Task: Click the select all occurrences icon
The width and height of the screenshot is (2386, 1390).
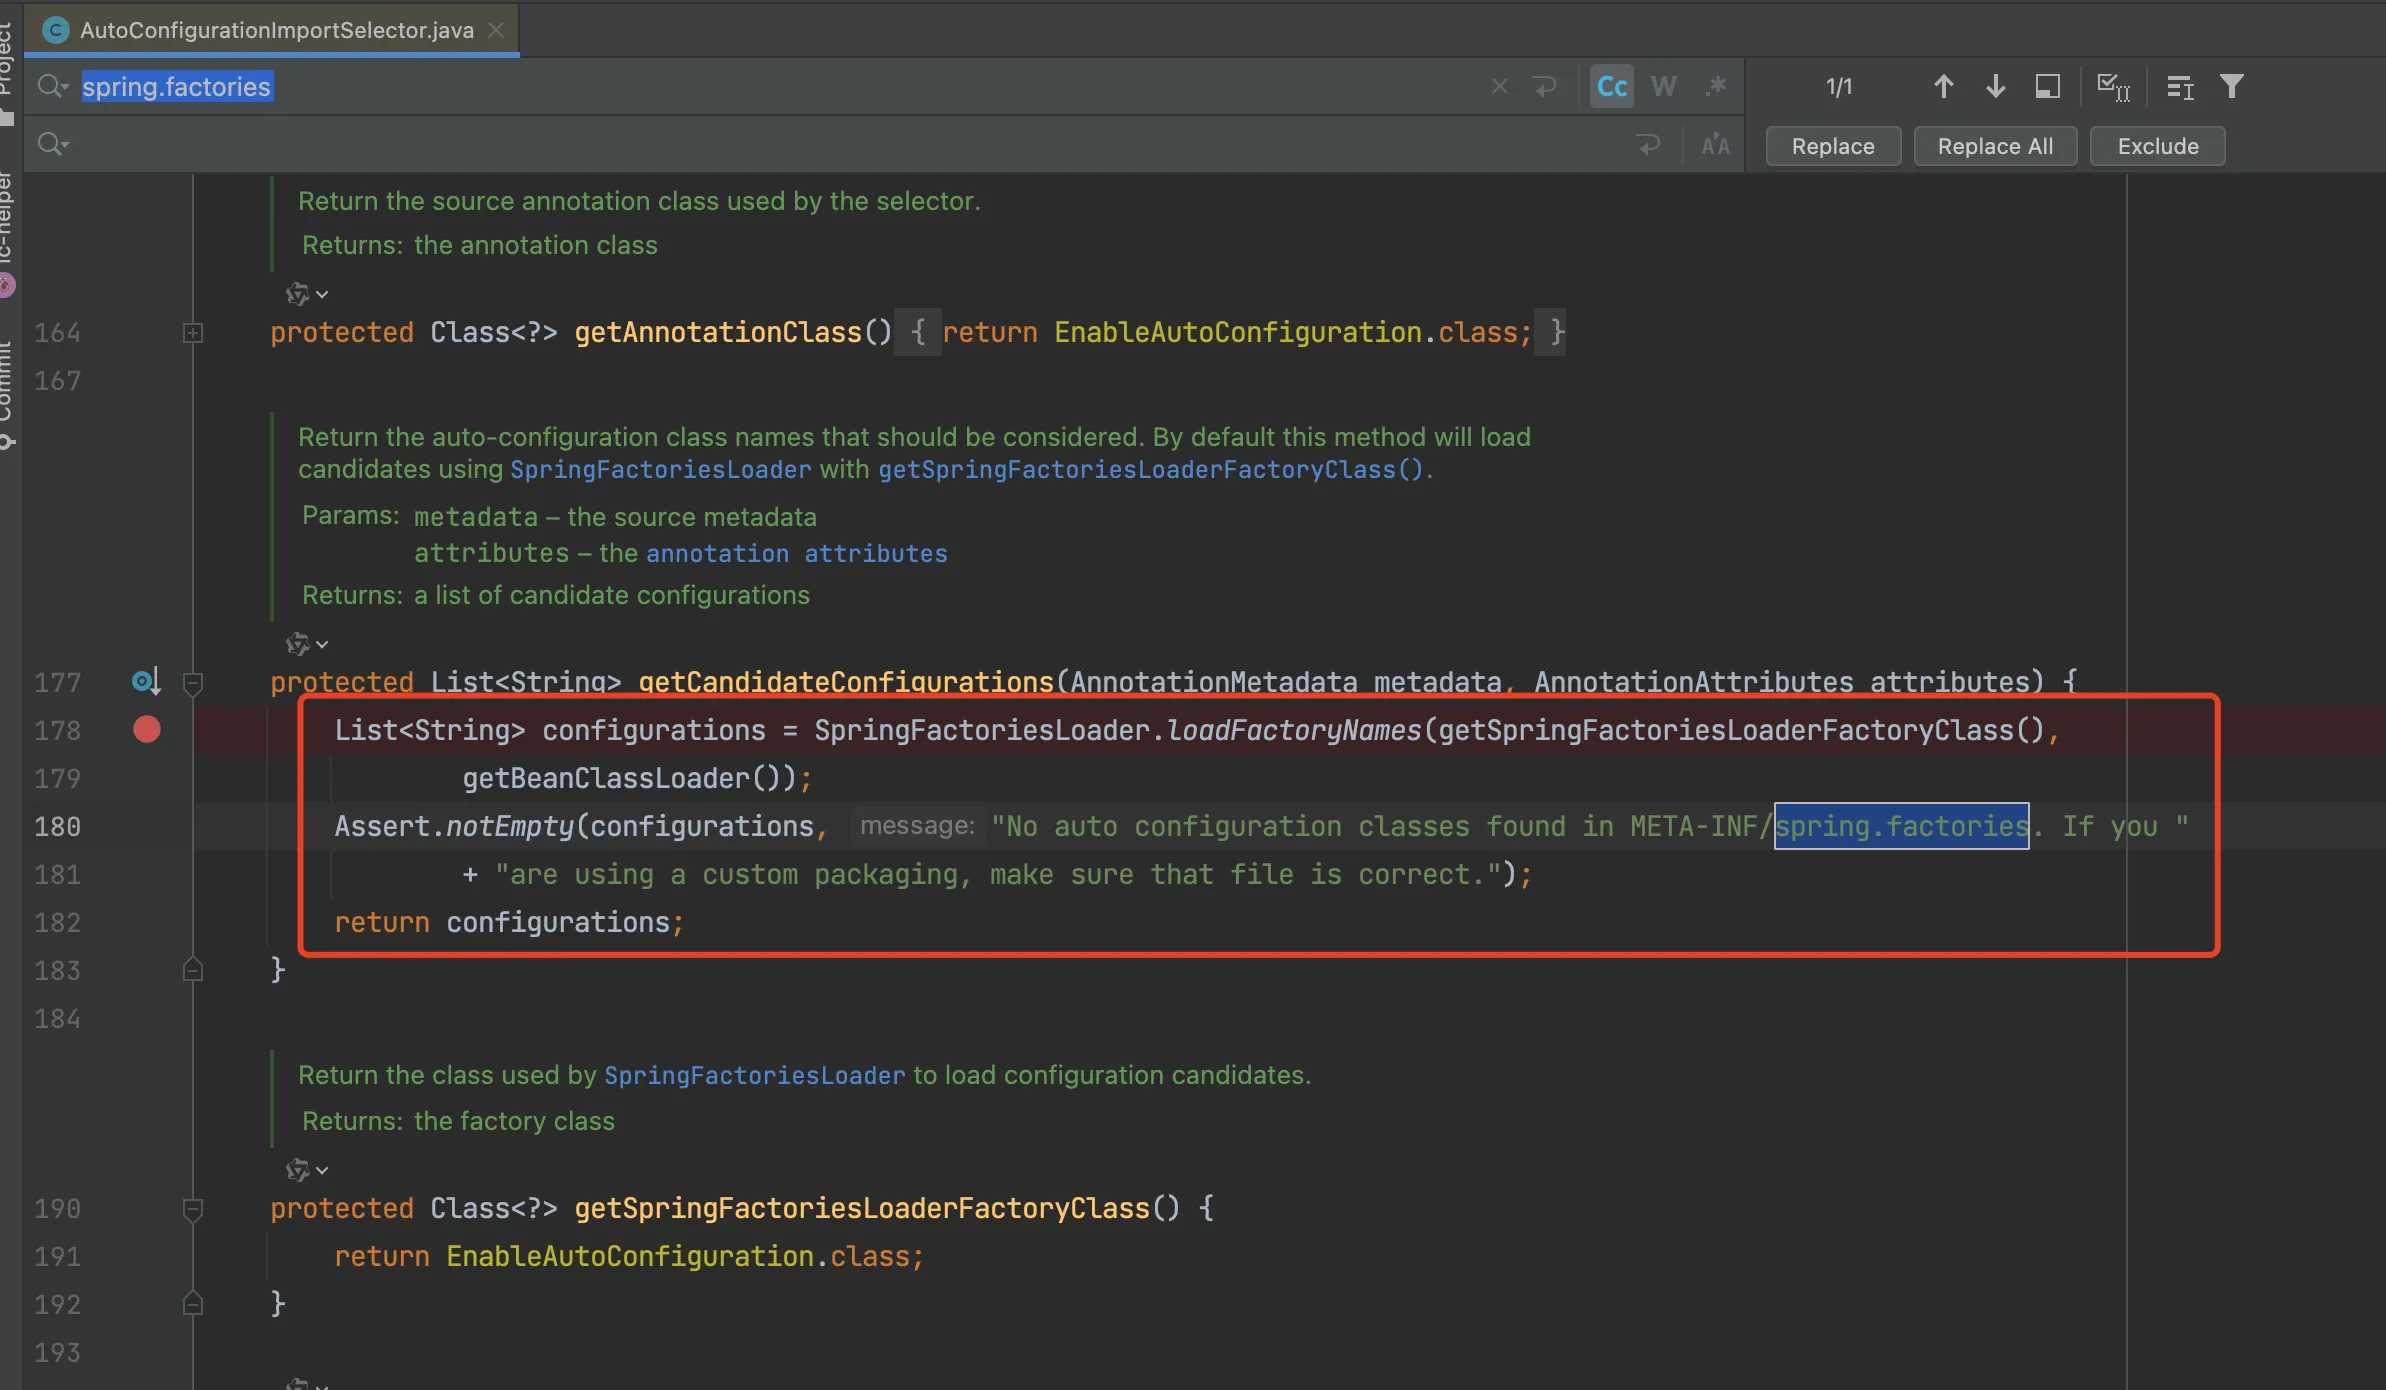Action: pyautogui.click(x=2112, y=87)
